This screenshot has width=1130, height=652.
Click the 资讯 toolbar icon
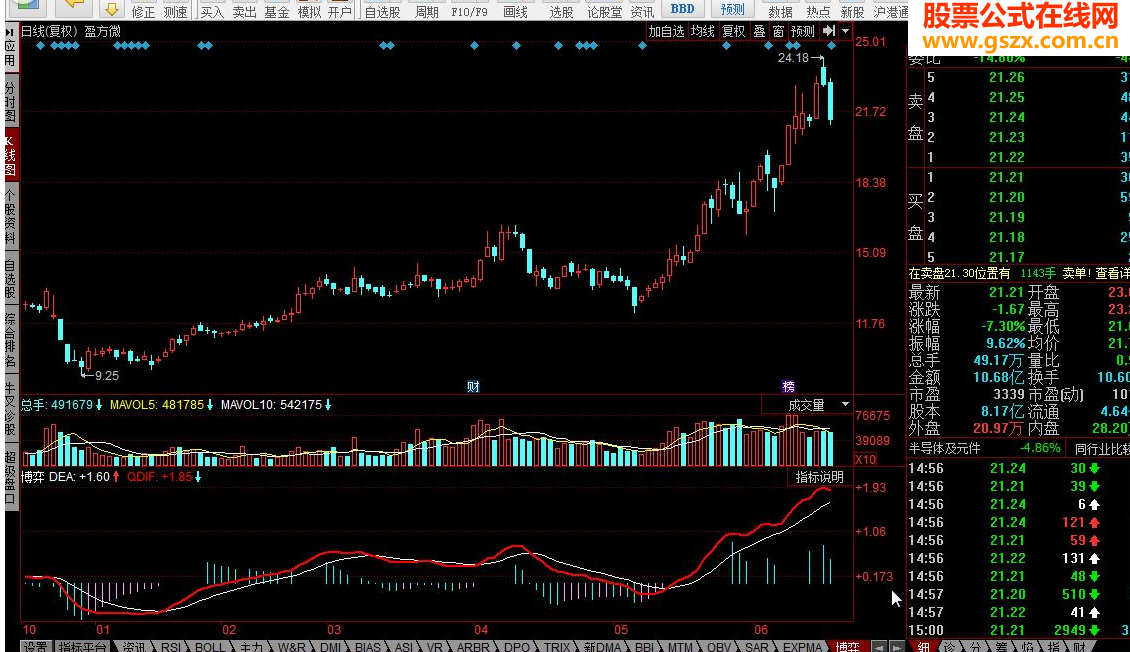click(642, 9)
